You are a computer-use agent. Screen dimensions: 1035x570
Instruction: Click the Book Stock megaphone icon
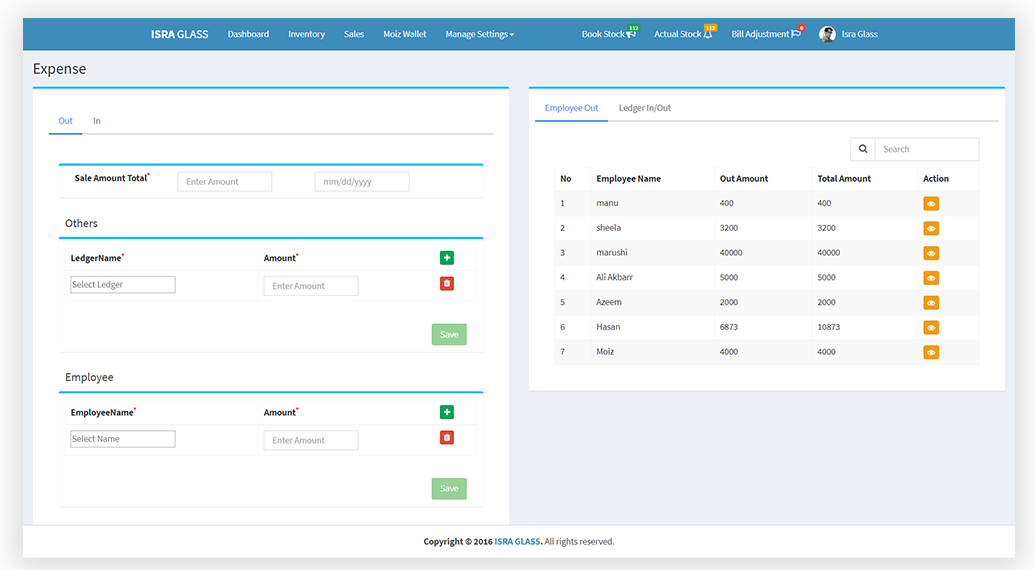tap(630, 34)
